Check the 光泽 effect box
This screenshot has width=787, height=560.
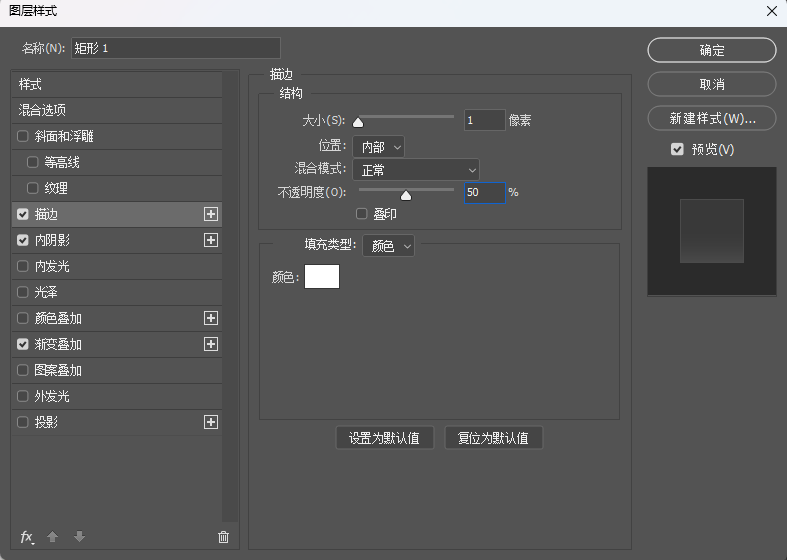[x=23, y=292]
